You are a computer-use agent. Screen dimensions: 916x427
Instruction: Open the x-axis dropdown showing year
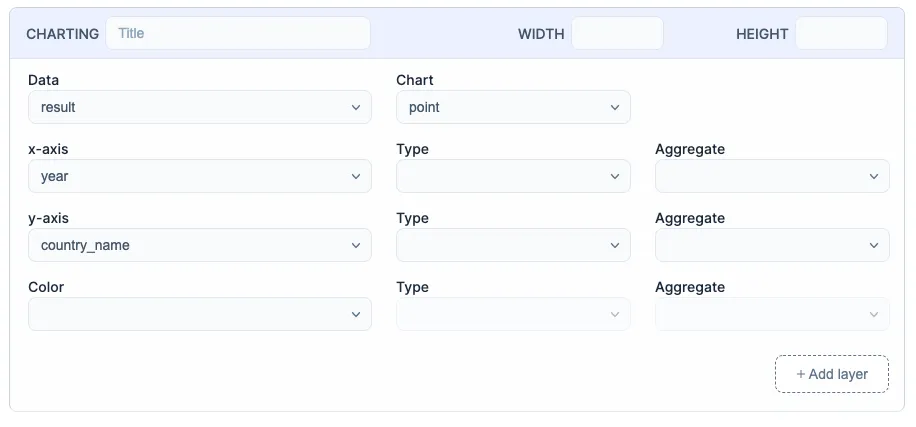pos(200,176)
